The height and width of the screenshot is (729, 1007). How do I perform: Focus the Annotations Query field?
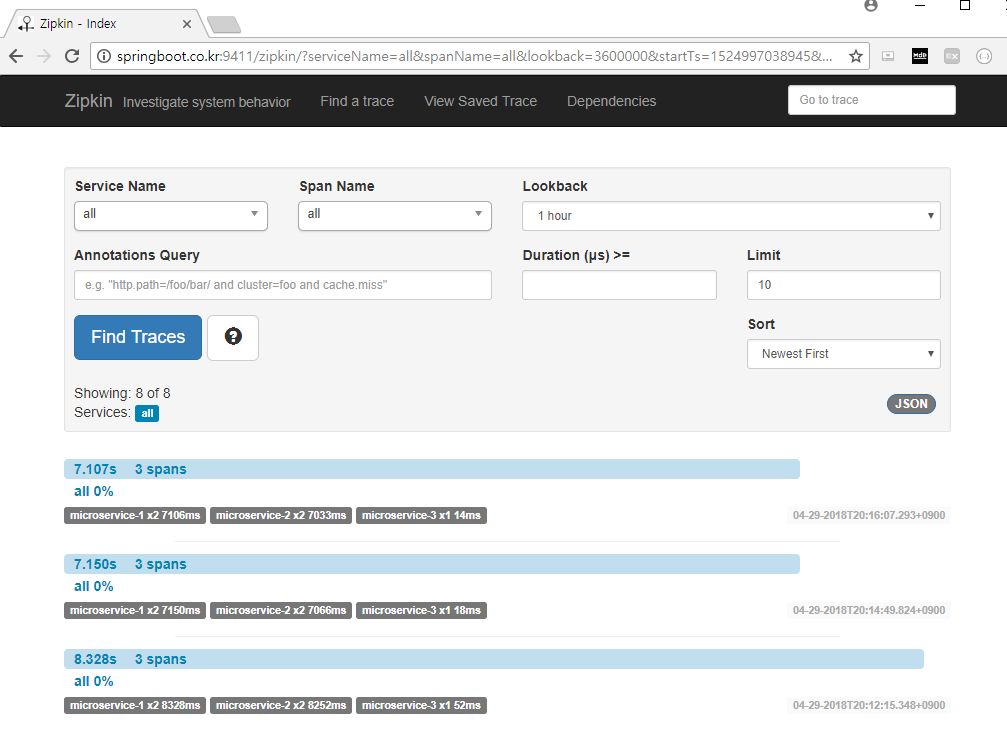[283, 285]
